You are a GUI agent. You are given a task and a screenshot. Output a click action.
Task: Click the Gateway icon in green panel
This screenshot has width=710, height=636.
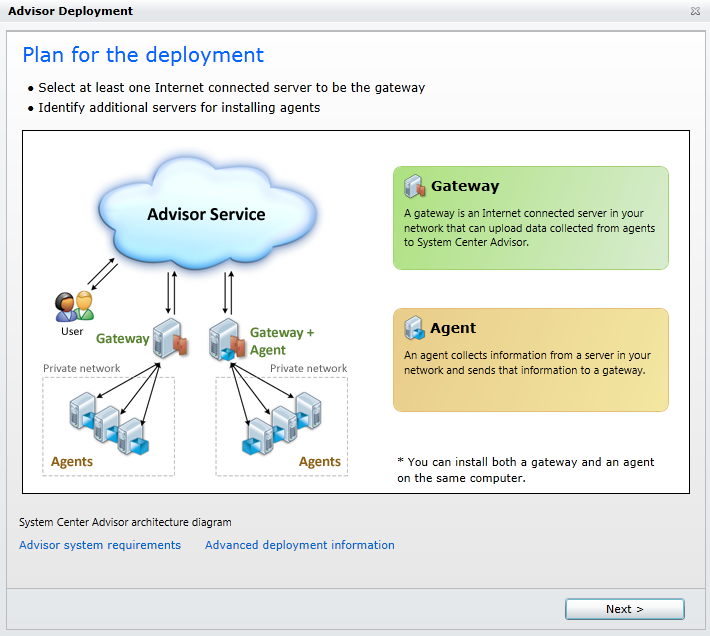point(415,186)
